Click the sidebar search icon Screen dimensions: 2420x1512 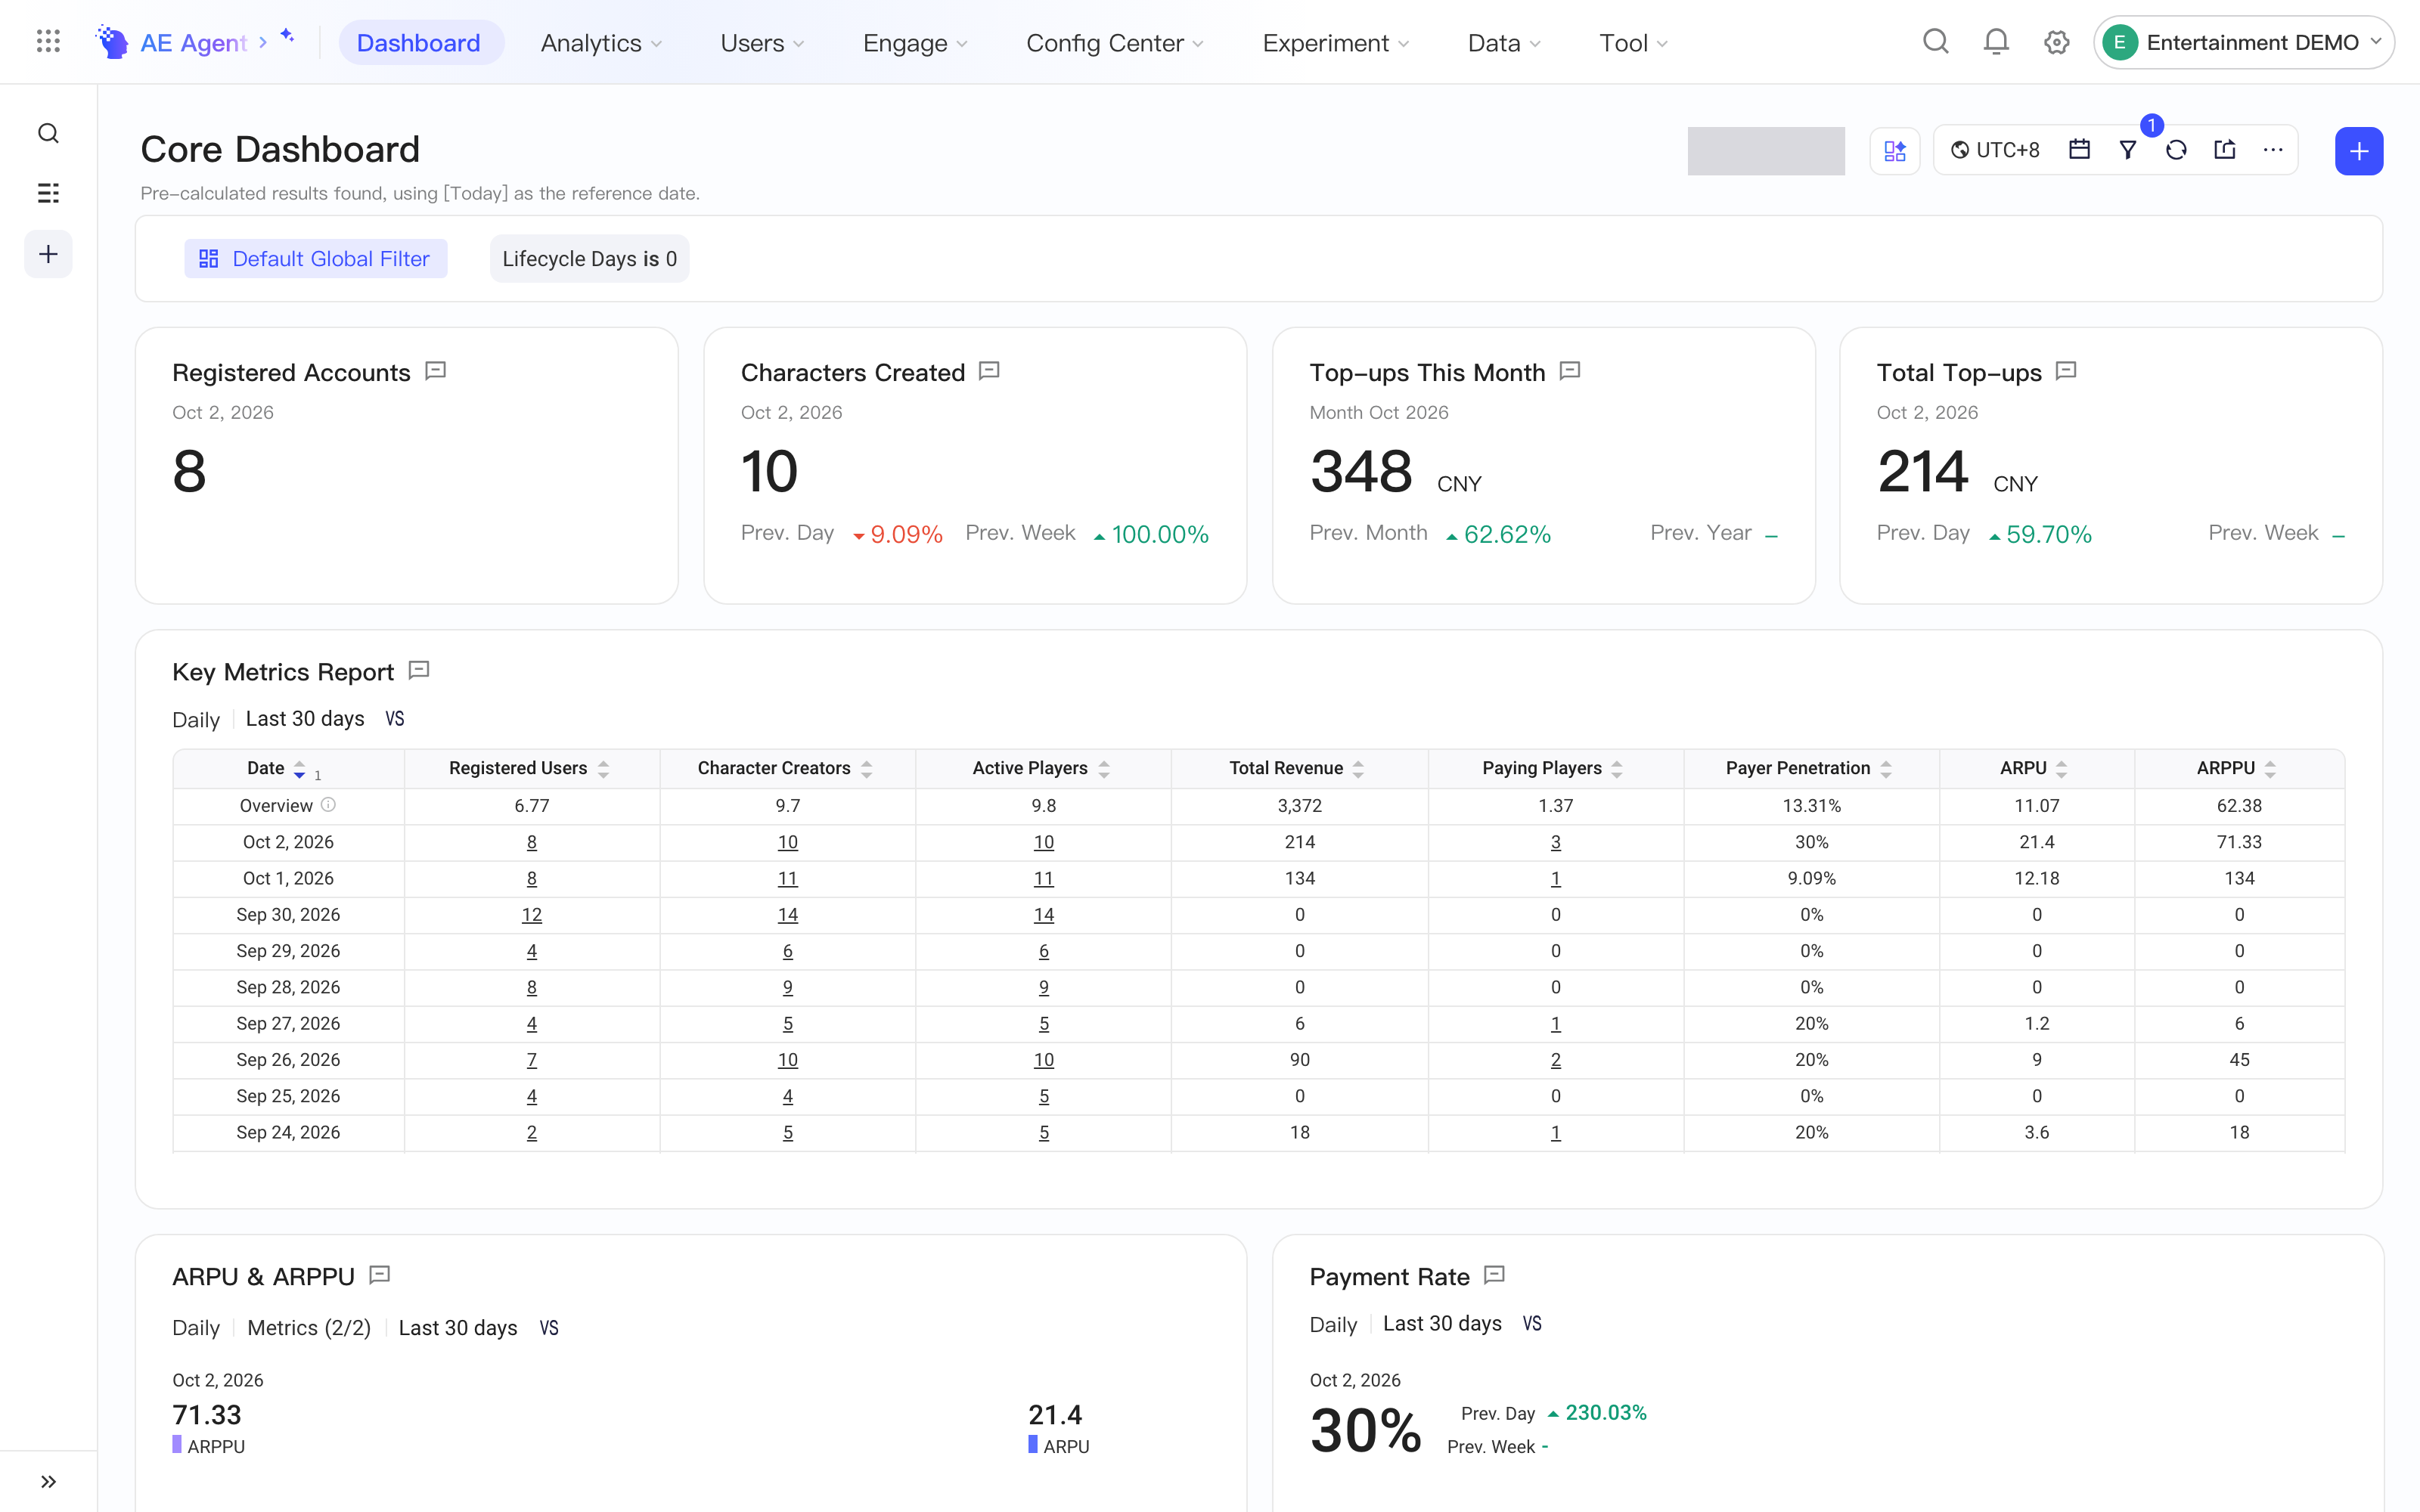(48, 133)
